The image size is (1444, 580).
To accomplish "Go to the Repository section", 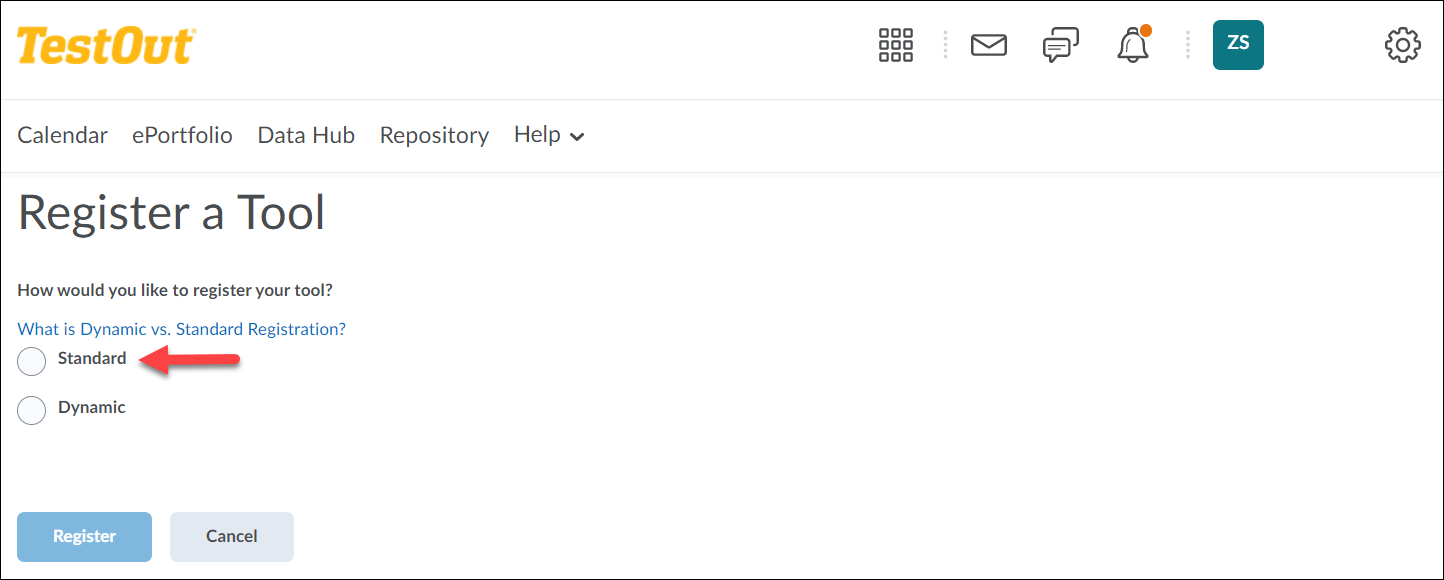I will [434, 134].
